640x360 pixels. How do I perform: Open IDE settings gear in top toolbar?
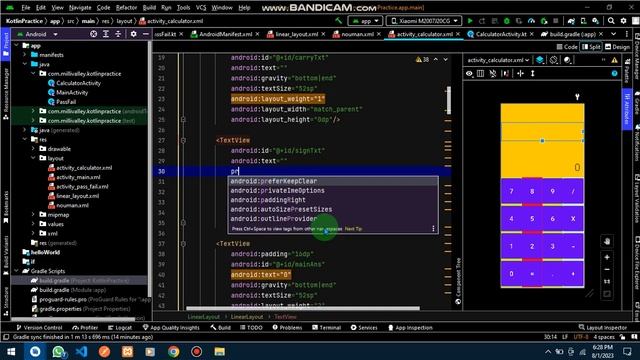[x=623, y=21]
